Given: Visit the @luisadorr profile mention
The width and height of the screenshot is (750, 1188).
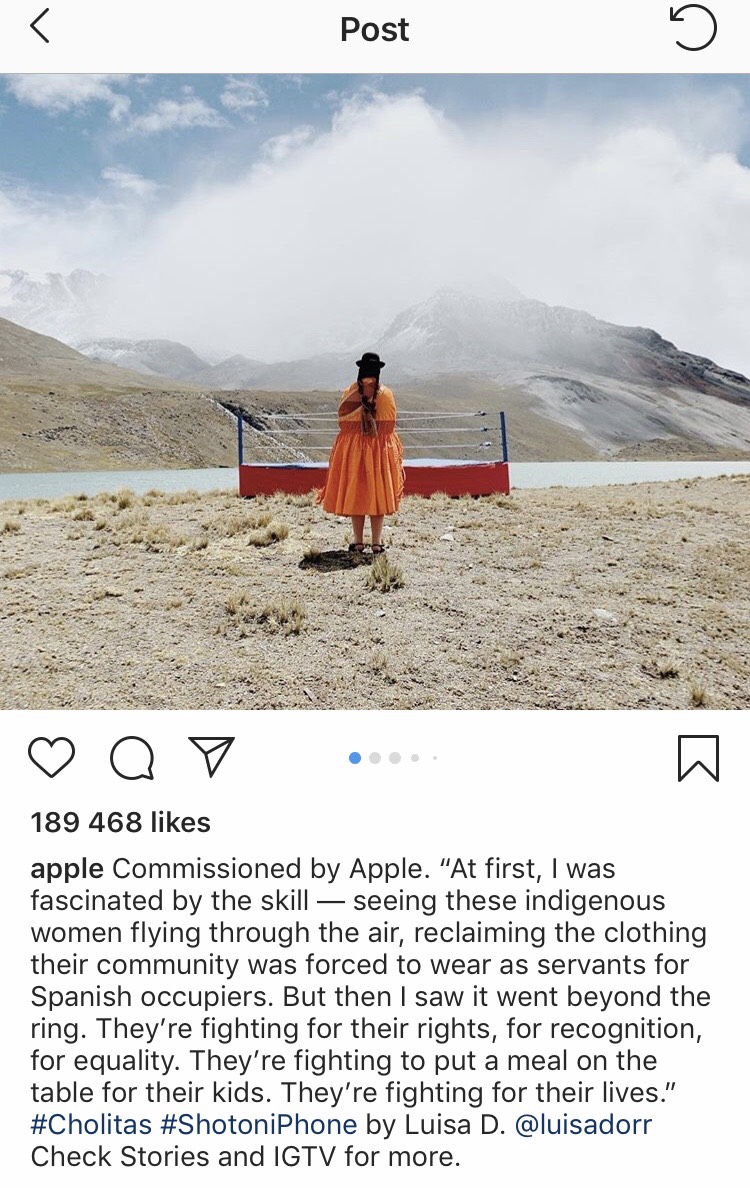Looking at the screenshot, I should click(583, 1124).
